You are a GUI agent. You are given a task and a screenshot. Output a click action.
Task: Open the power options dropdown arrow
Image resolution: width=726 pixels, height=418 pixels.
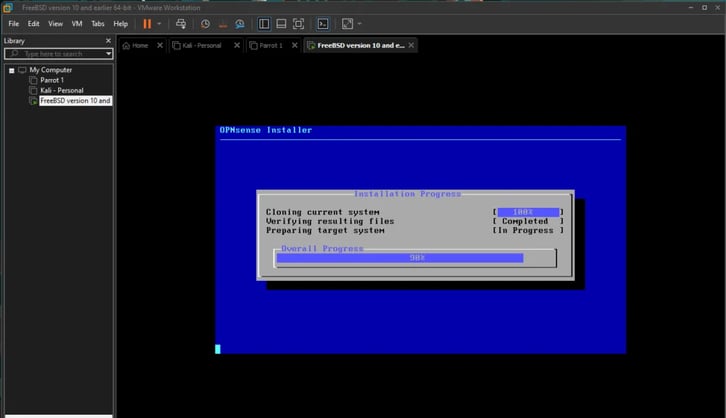(x=159, y=24)
